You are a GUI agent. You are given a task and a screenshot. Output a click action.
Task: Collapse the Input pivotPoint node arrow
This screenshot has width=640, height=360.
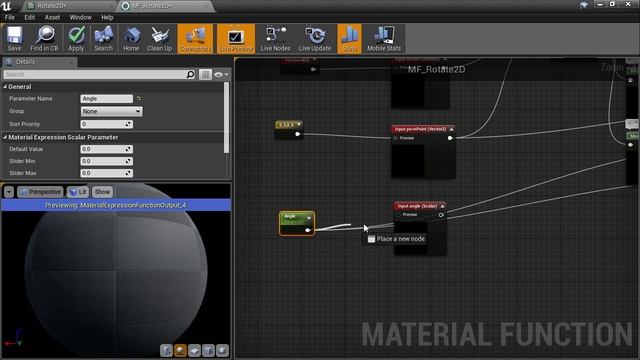(x=451, y=129)
